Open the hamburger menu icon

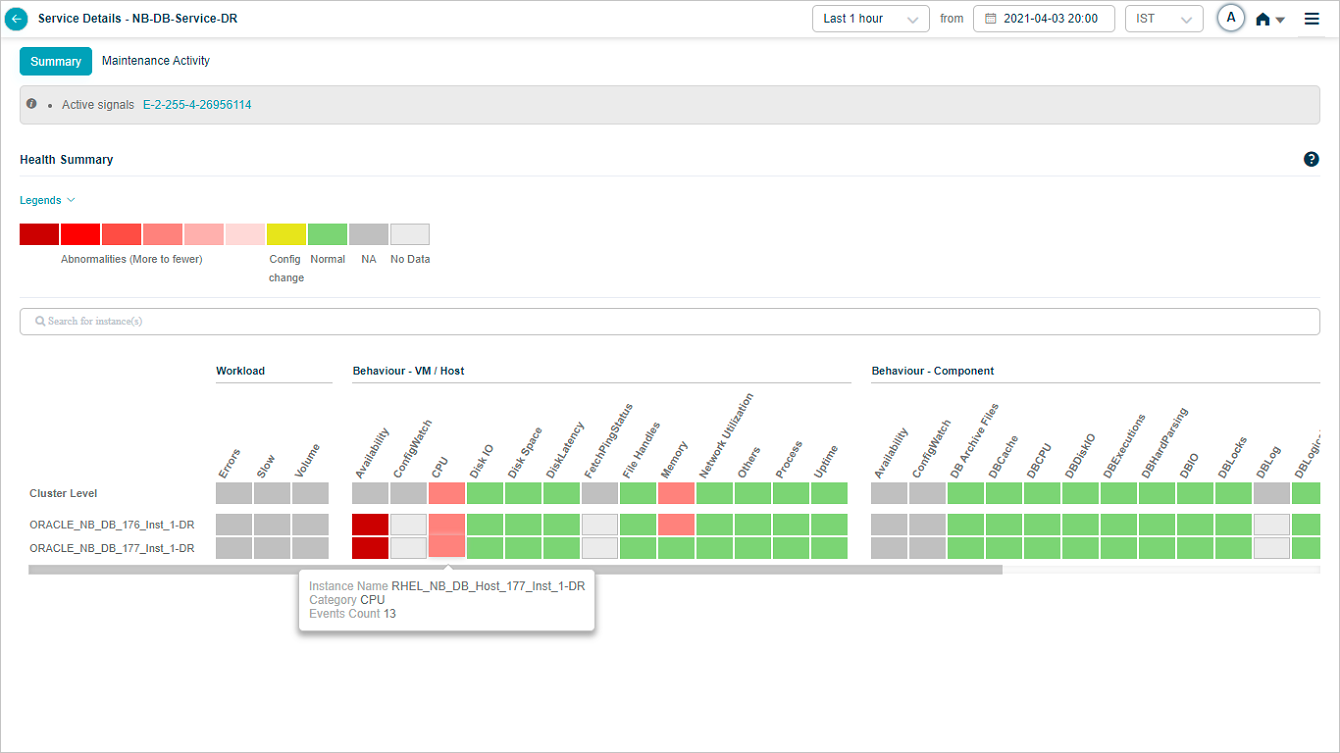1312,19
